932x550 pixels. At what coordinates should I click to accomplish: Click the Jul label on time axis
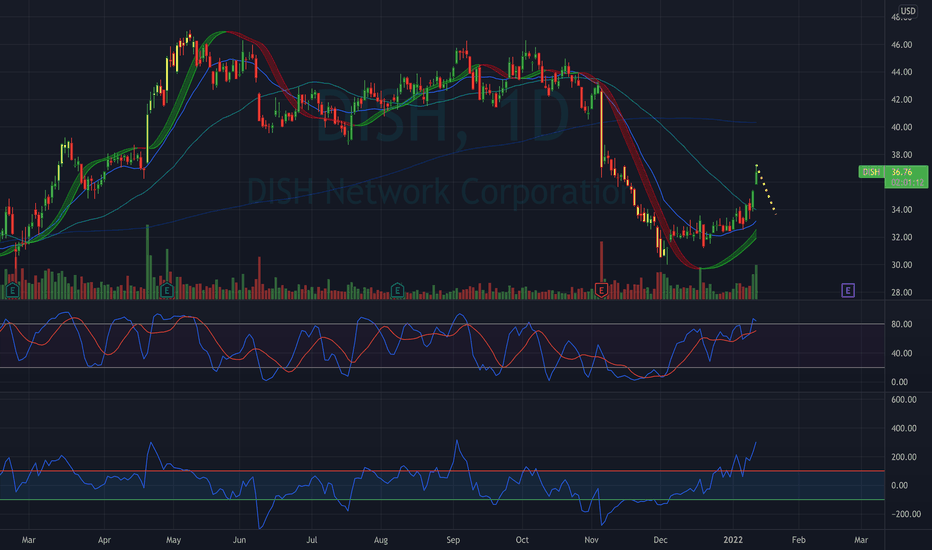point(311,540)
